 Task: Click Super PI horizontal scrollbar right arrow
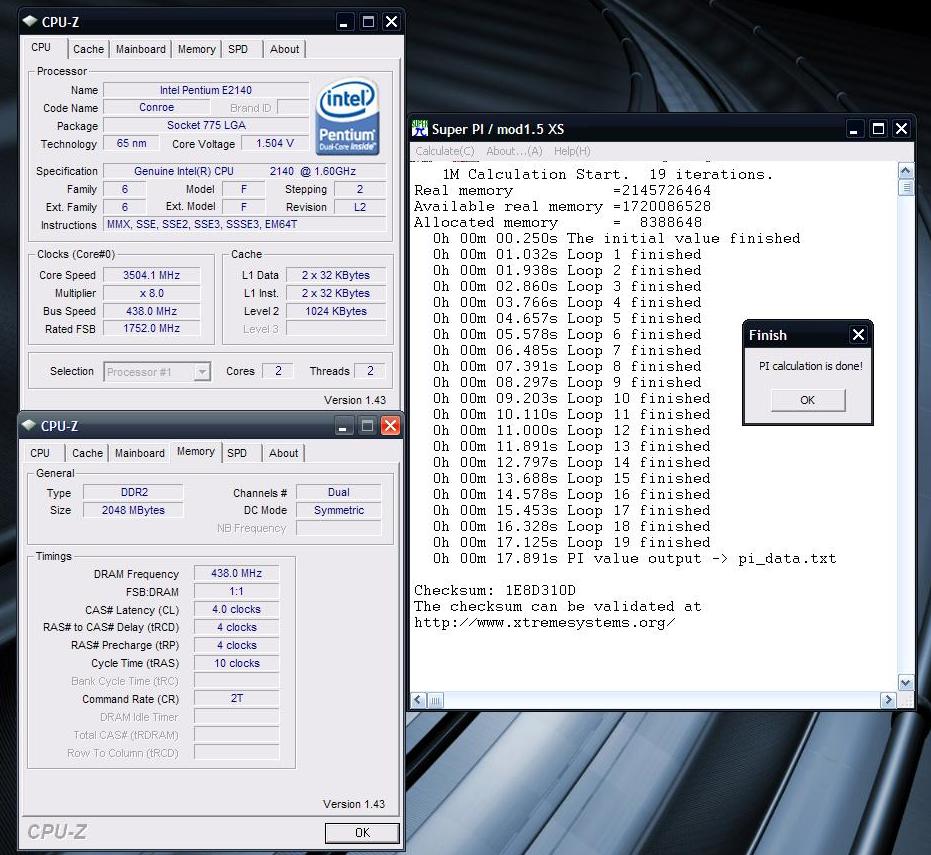(888, 700)
